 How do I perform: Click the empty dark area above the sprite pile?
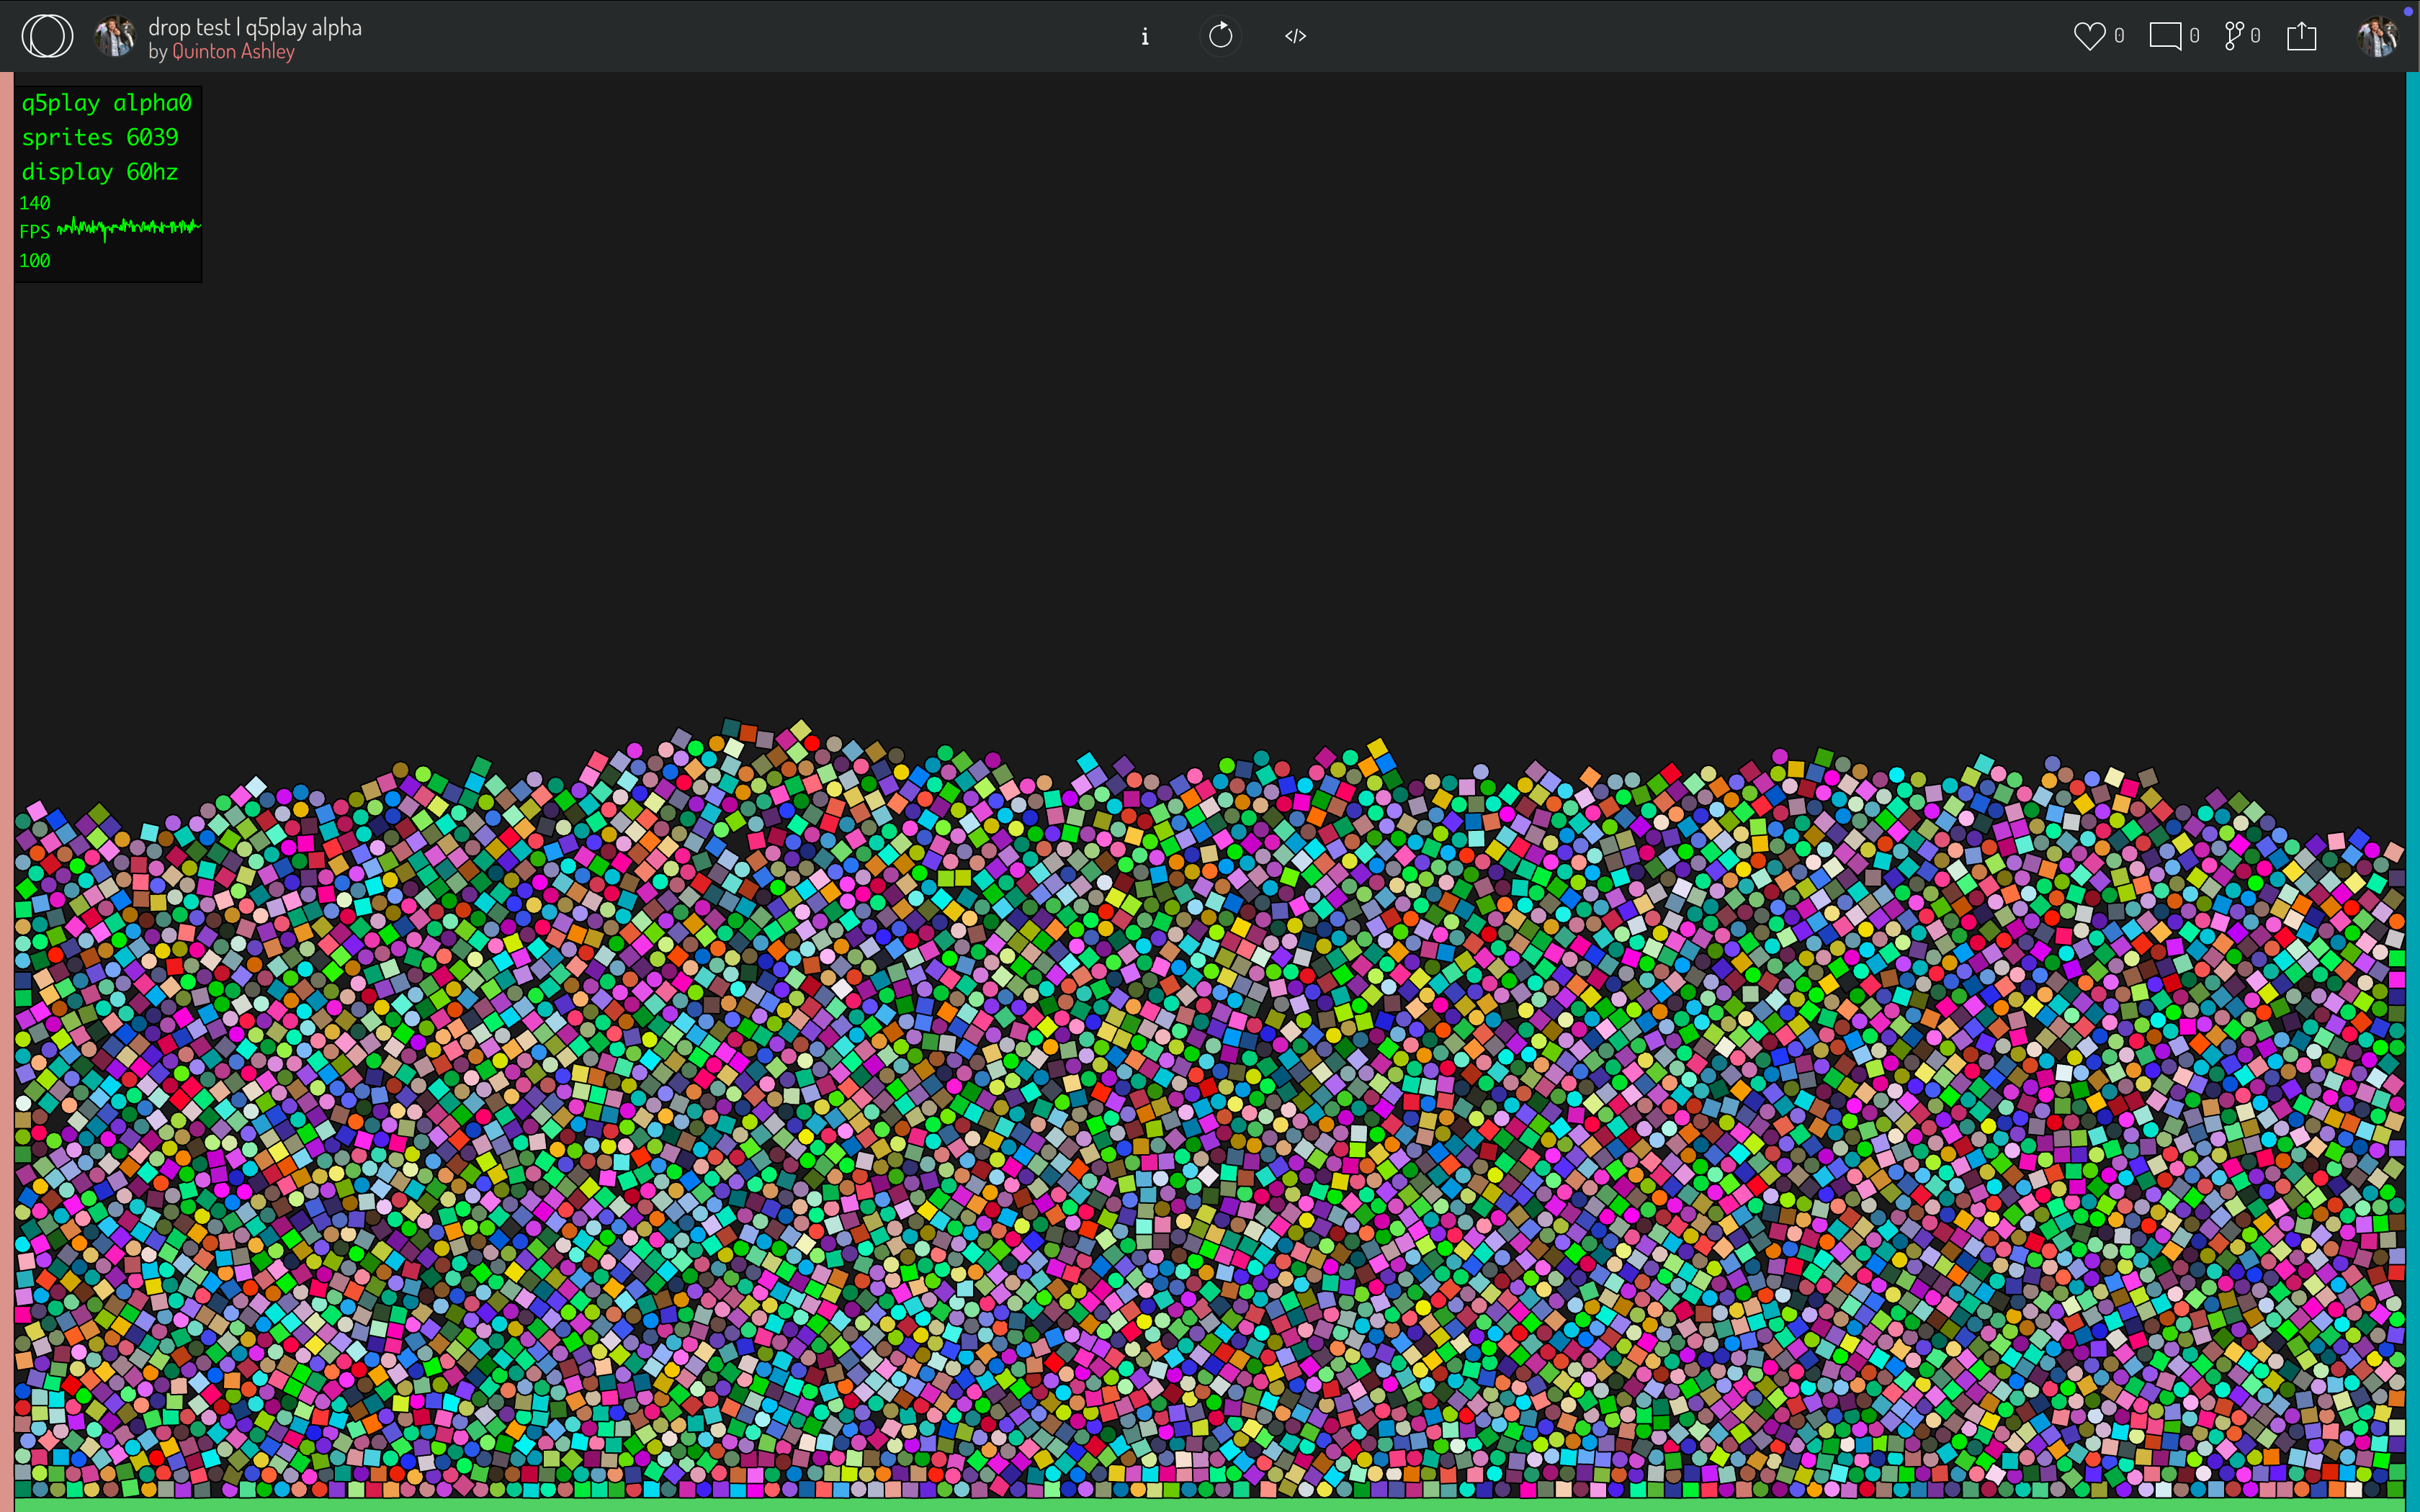point(1200,400)
